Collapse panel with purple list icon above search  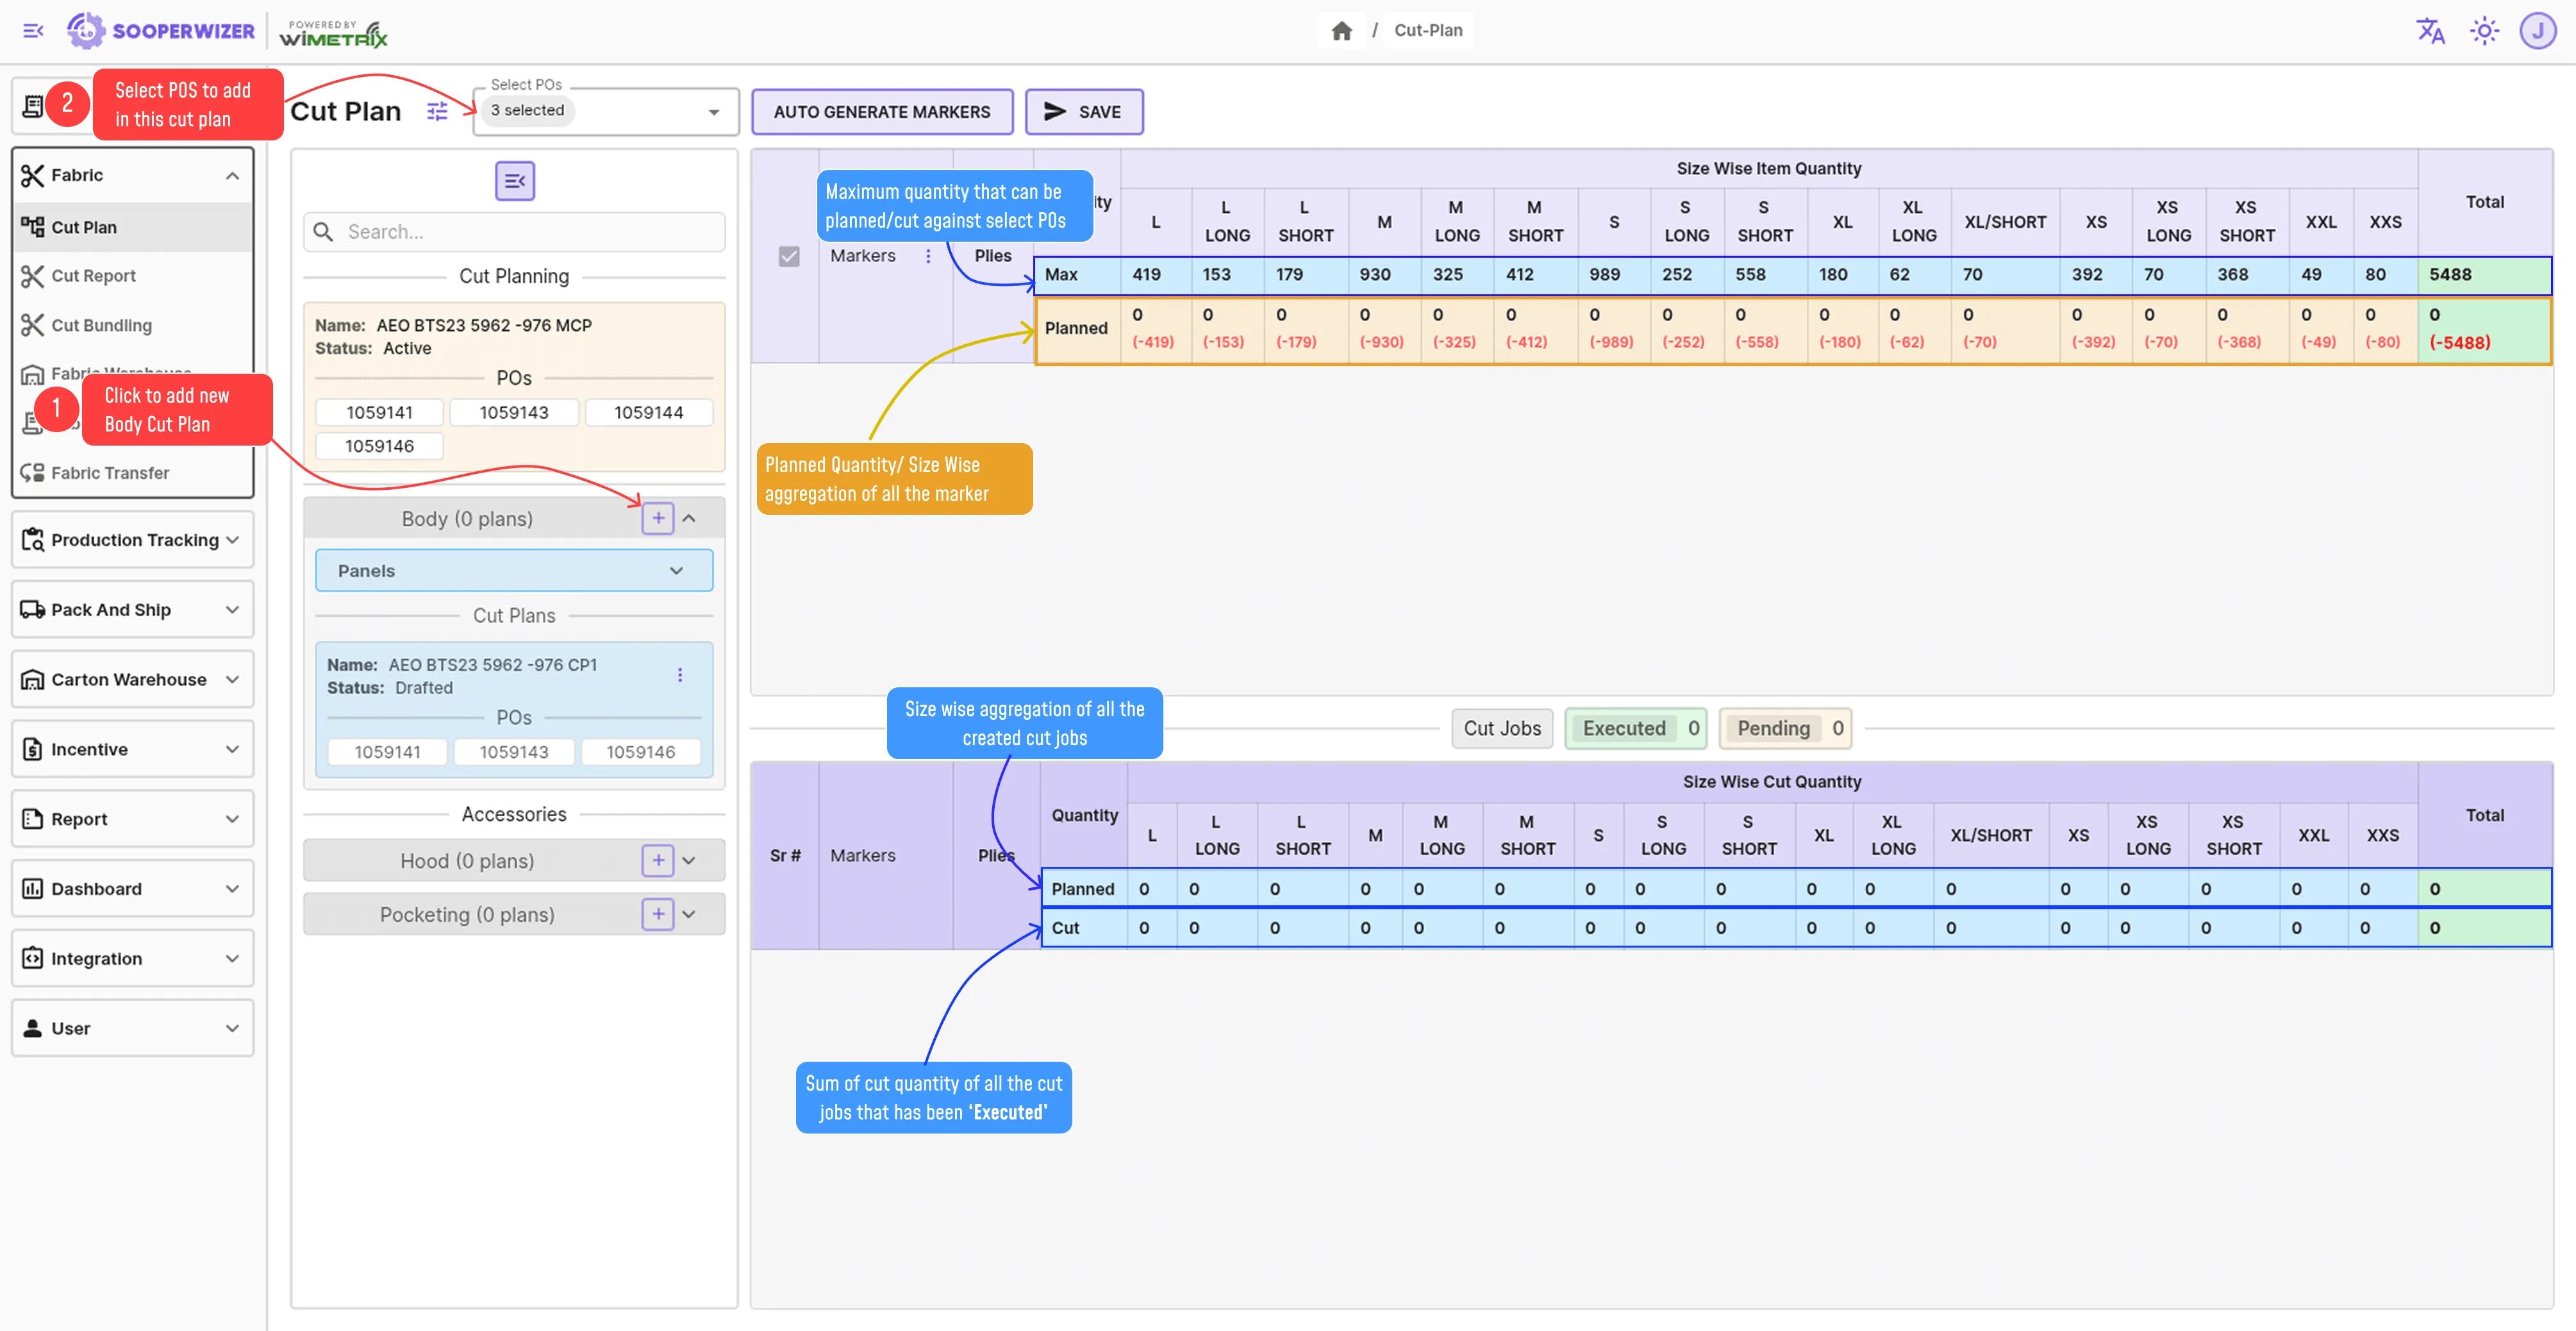tap(514, 181)
